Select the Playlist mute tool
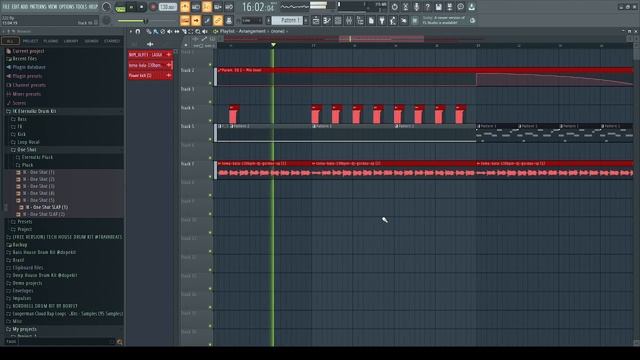 (169, 31)
